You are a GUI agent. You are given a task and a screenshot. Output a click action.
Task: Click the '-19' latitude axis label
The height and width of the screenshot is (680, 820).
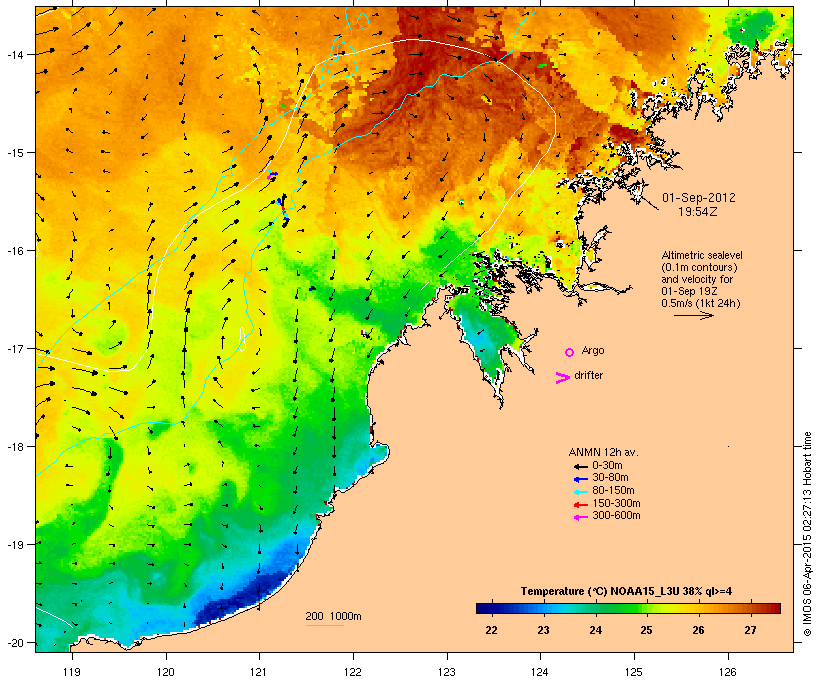(15, 545)
